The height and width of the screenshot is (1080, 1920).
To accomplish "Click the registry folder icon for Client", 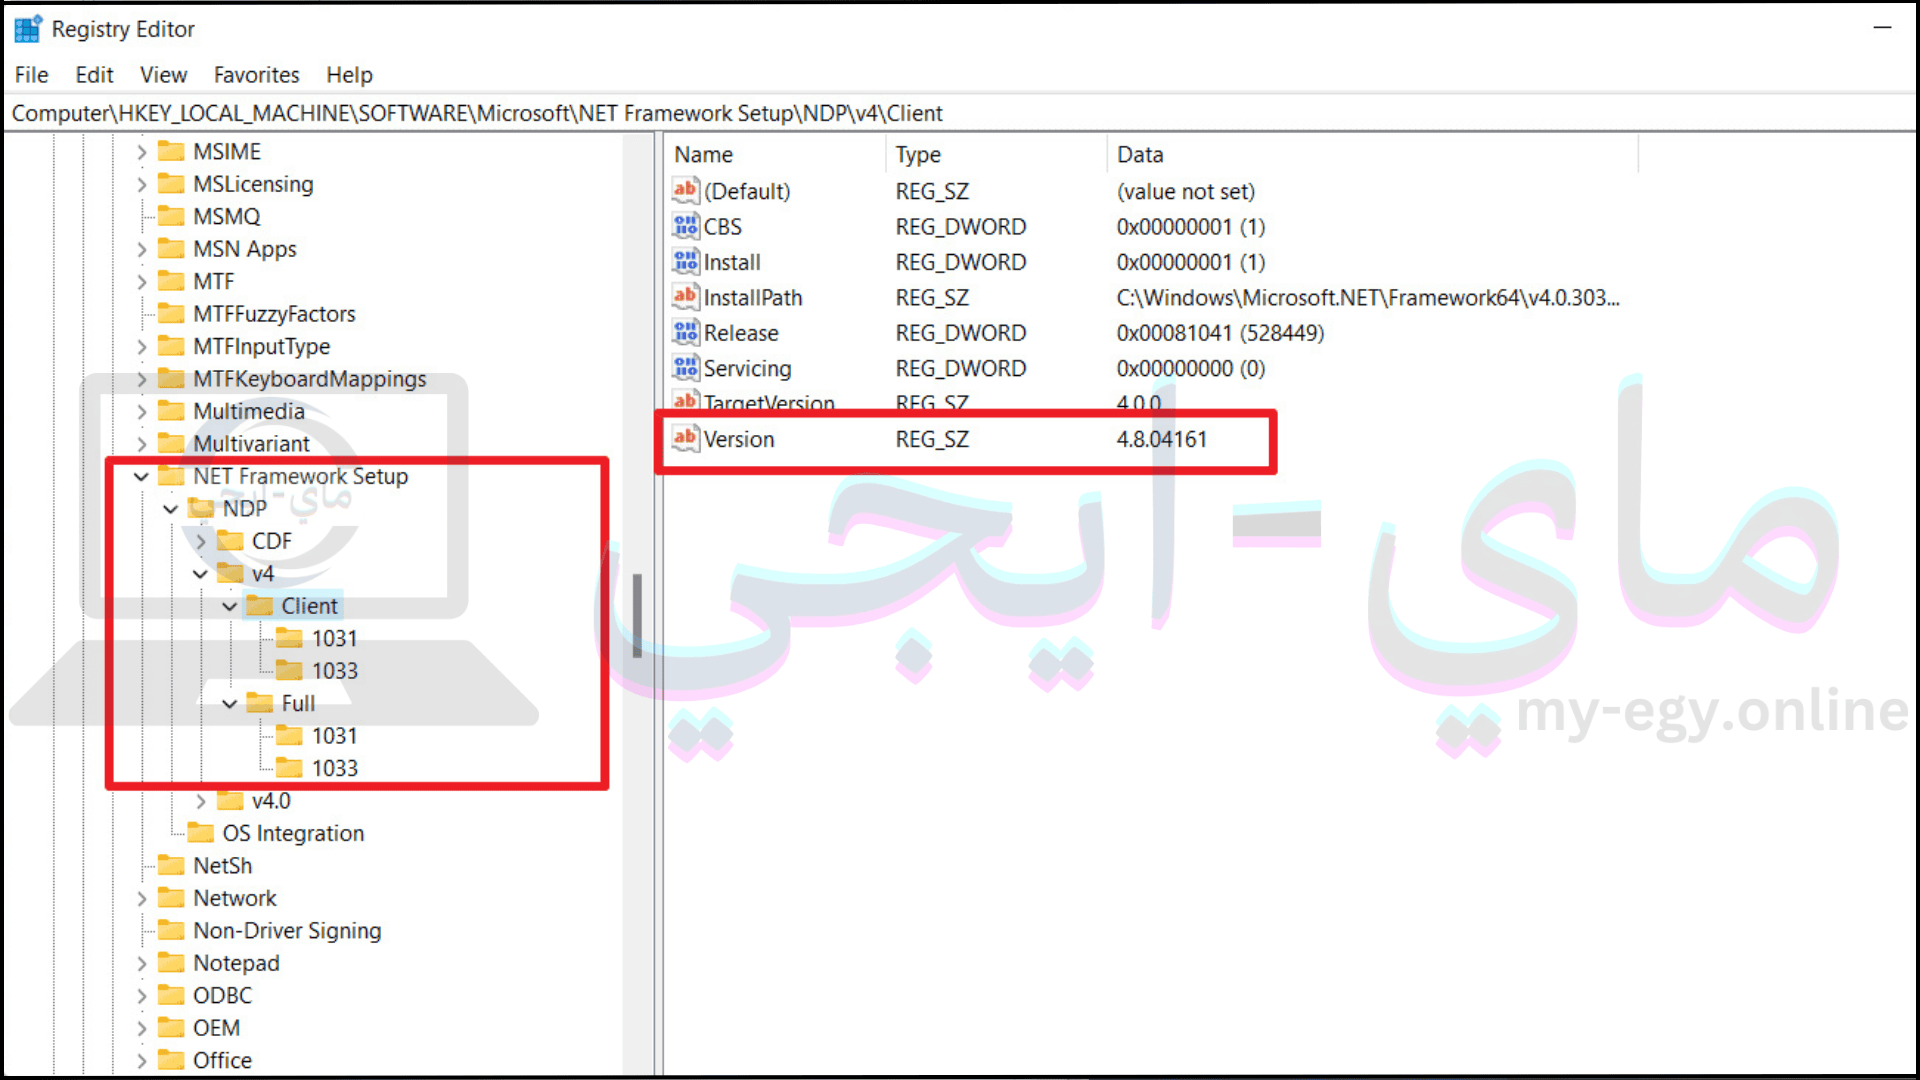I will [261, 604].
